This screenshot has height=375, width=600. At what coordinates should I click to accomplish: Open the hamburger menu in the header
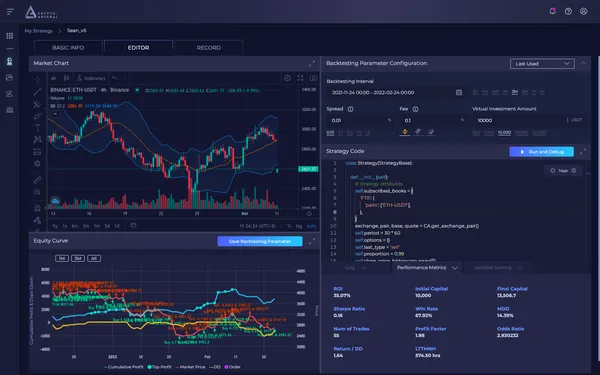click(10, 12)
